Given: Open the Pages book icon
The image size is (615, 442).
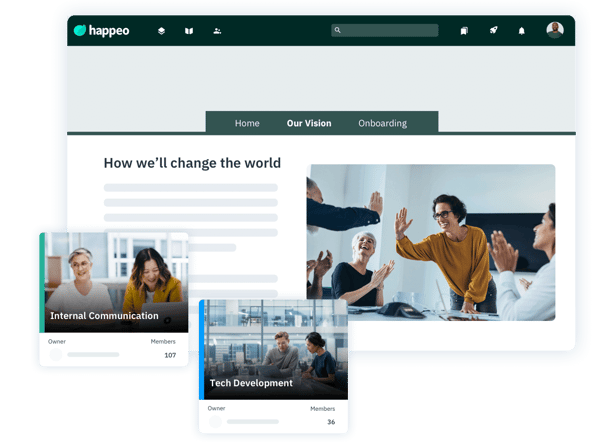Looking at the screenshot, I should pyautogui.click(x=189, y=31).
